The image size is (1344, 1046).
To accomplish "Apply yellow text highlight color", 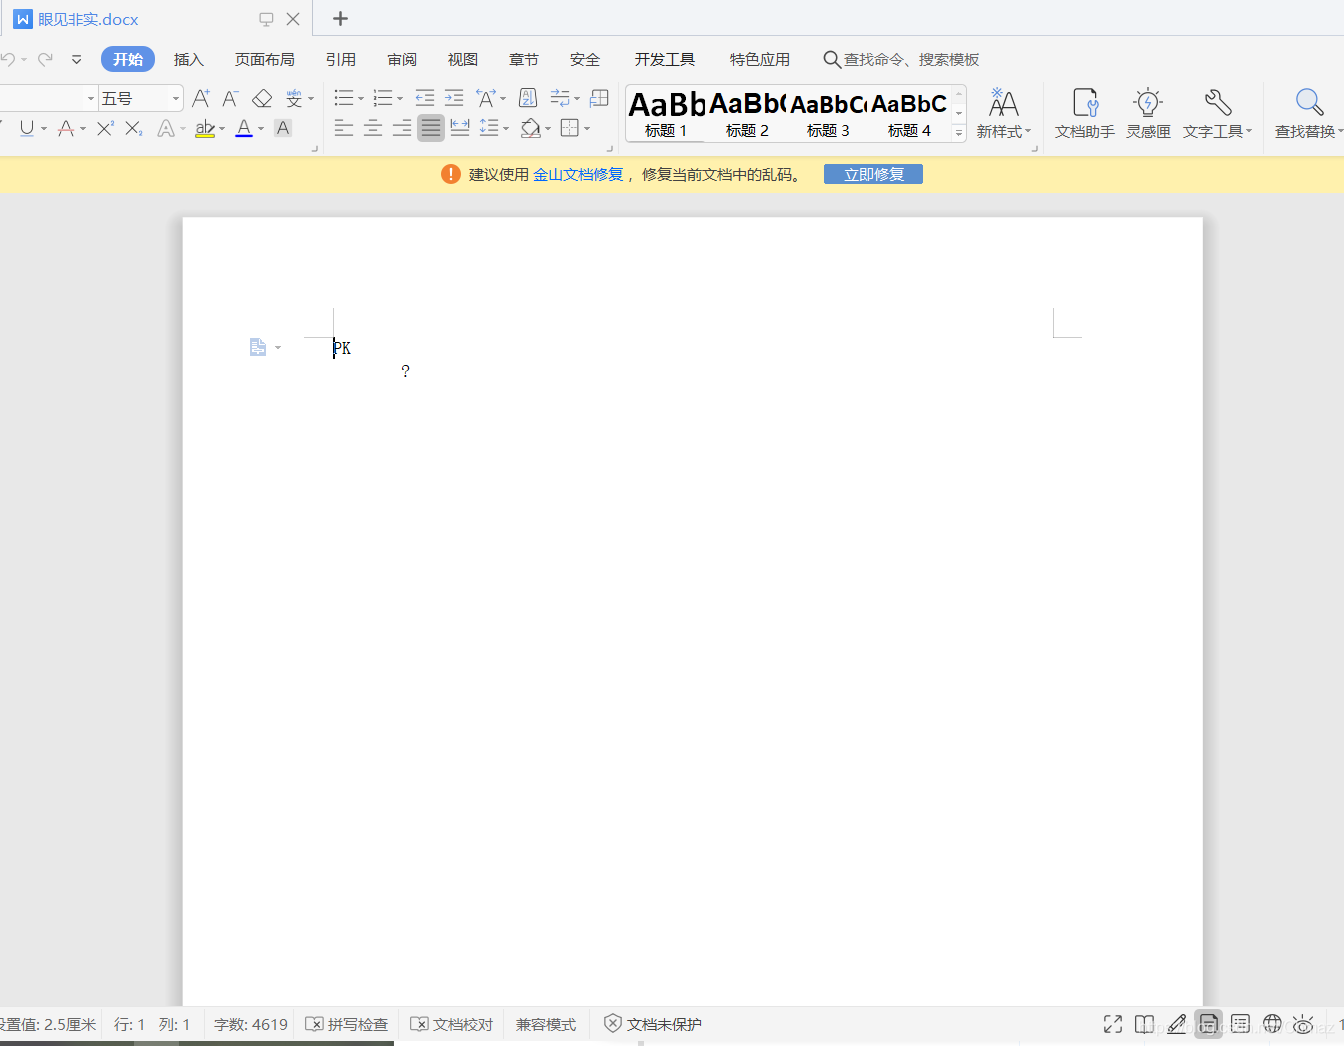I will 205,128.
